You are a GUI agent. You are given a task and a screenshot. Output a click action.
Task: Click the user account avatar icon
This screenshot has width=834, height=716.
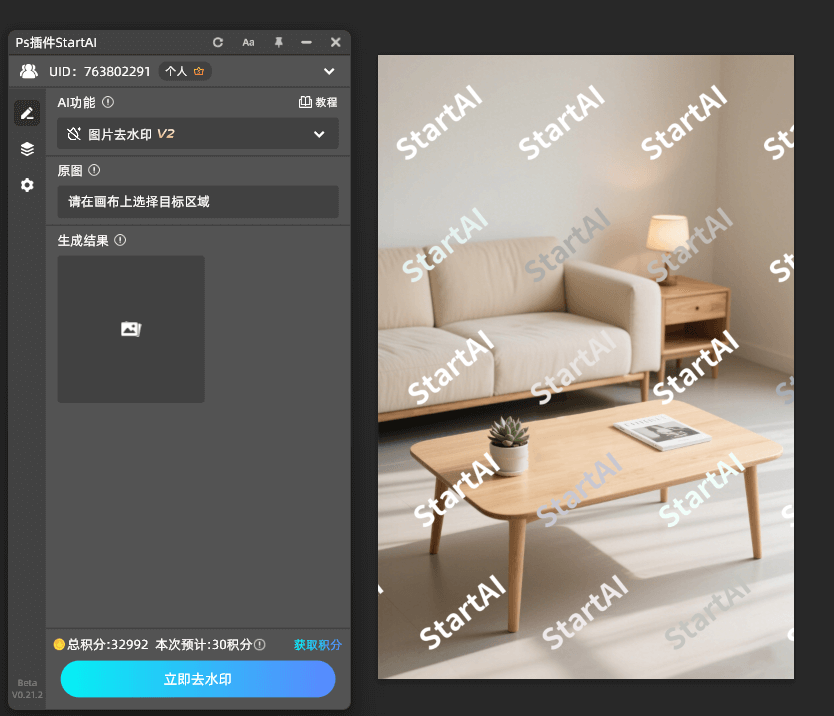tap(29, 71)
